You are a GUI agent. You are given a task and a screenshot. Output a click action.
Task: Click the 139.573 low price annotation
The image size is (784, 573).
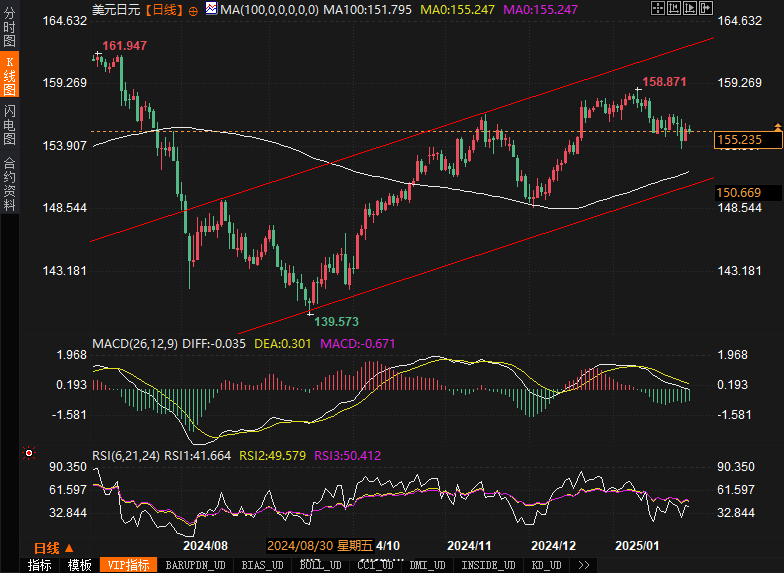[x=336, y=322]
